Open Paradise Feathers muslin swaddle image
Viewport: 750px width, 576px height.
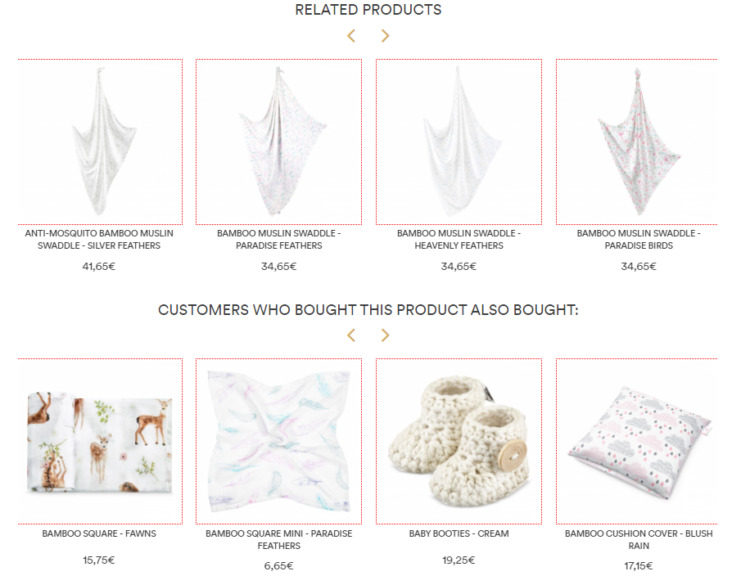coord(279,142)
